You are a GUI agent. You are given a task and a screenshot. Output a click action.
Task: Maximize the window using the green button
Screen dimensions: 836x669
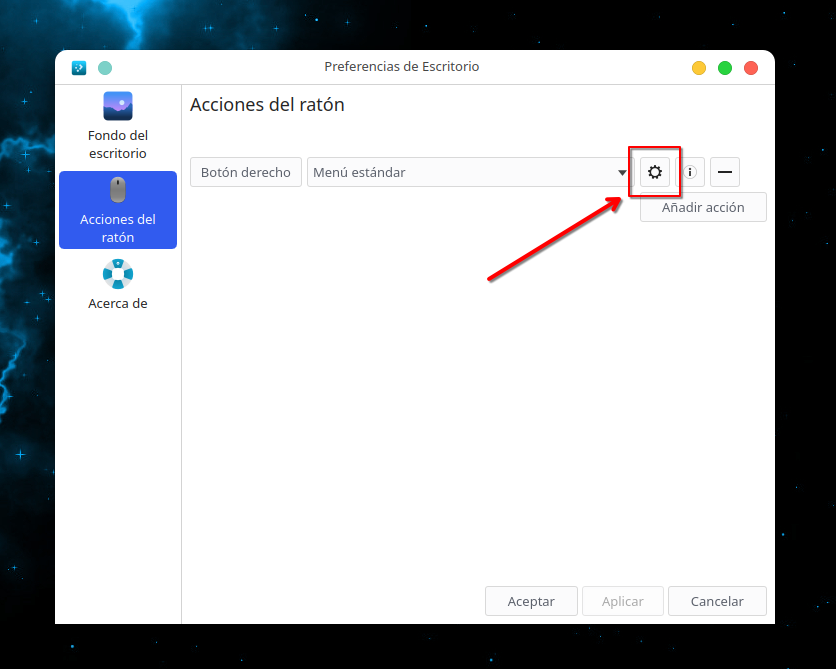725,68
